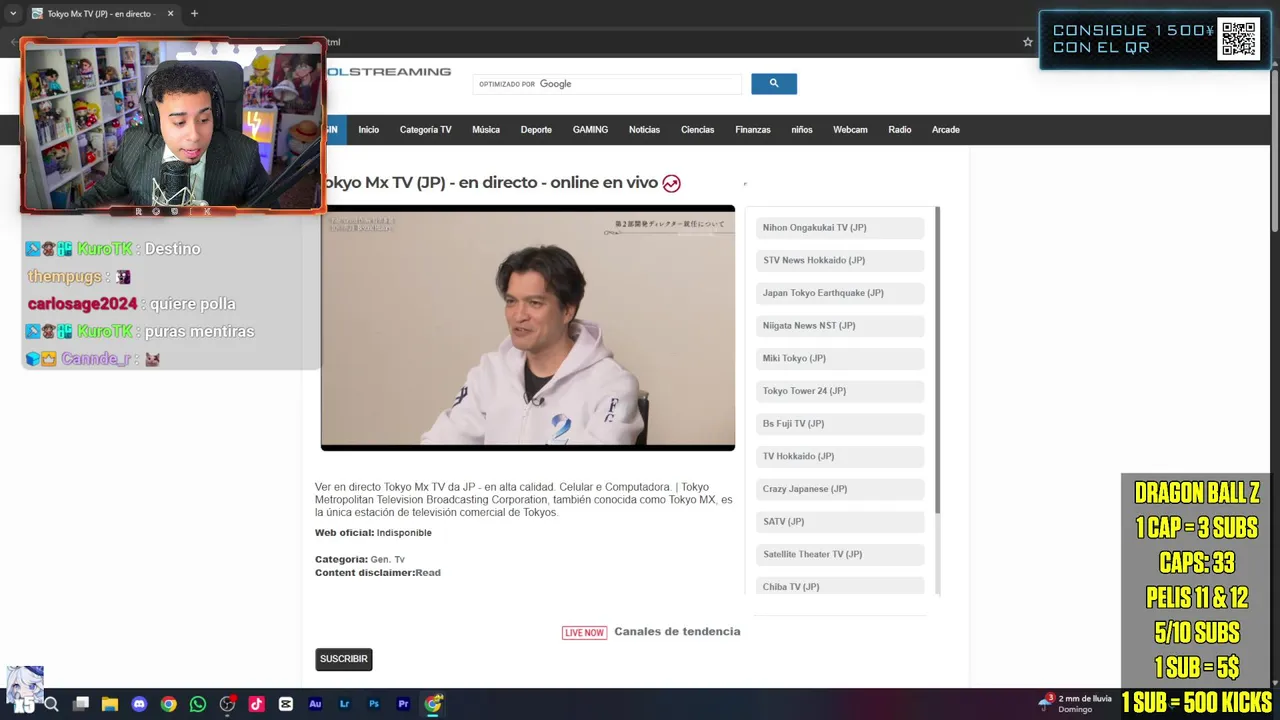Screen dimensions: 1280x720
Task: Select TV Hokkaido (JP) channel
Action: pyautogui.click(x=840, y=456)
